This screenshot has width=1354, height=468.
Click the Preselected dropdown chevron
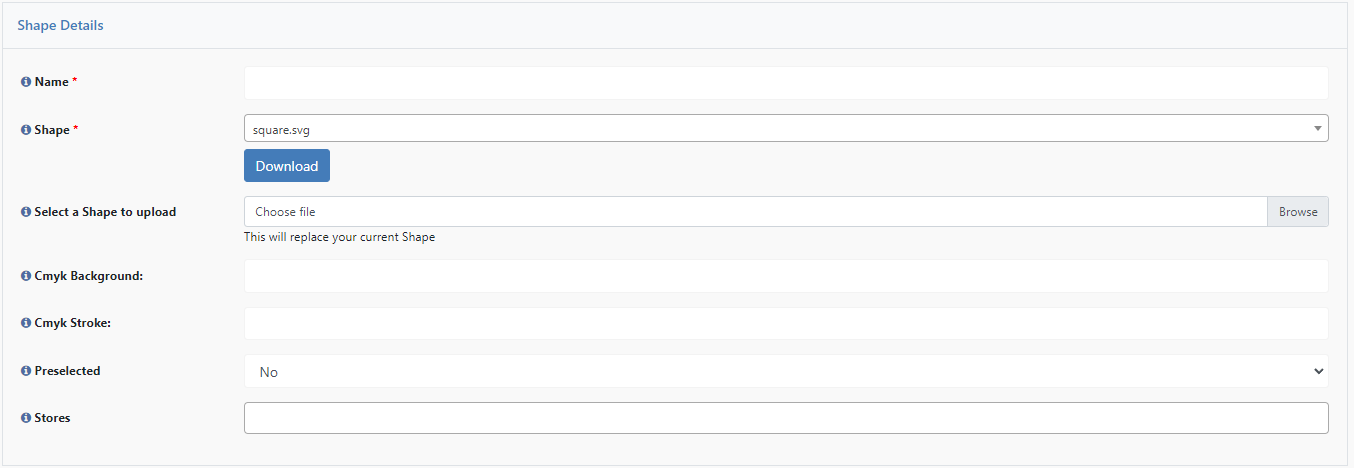1316,371
